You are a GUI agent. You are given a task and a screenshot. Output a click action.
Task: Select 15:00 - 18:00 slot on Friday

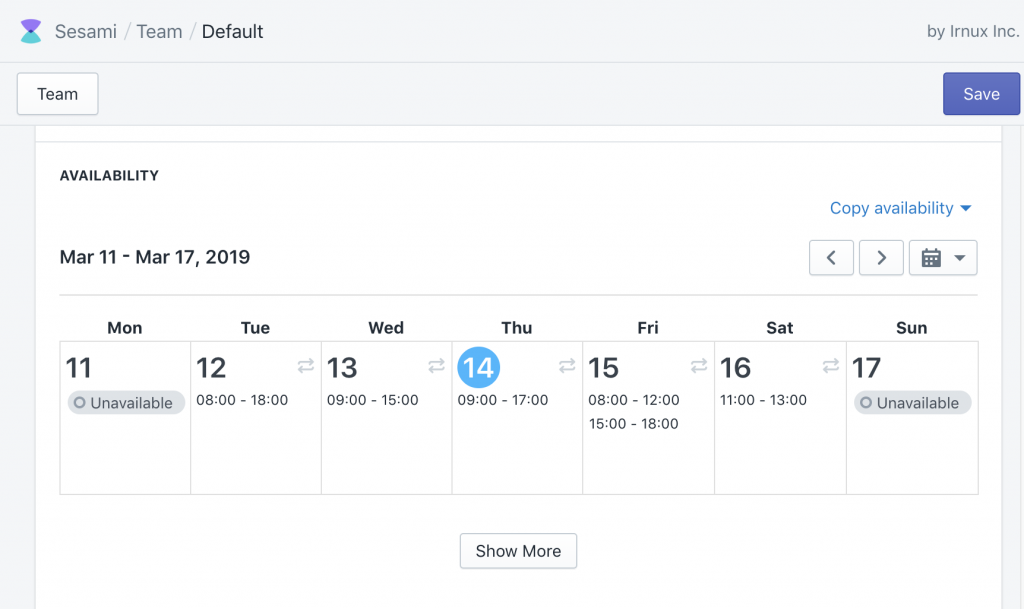(633, 424)
